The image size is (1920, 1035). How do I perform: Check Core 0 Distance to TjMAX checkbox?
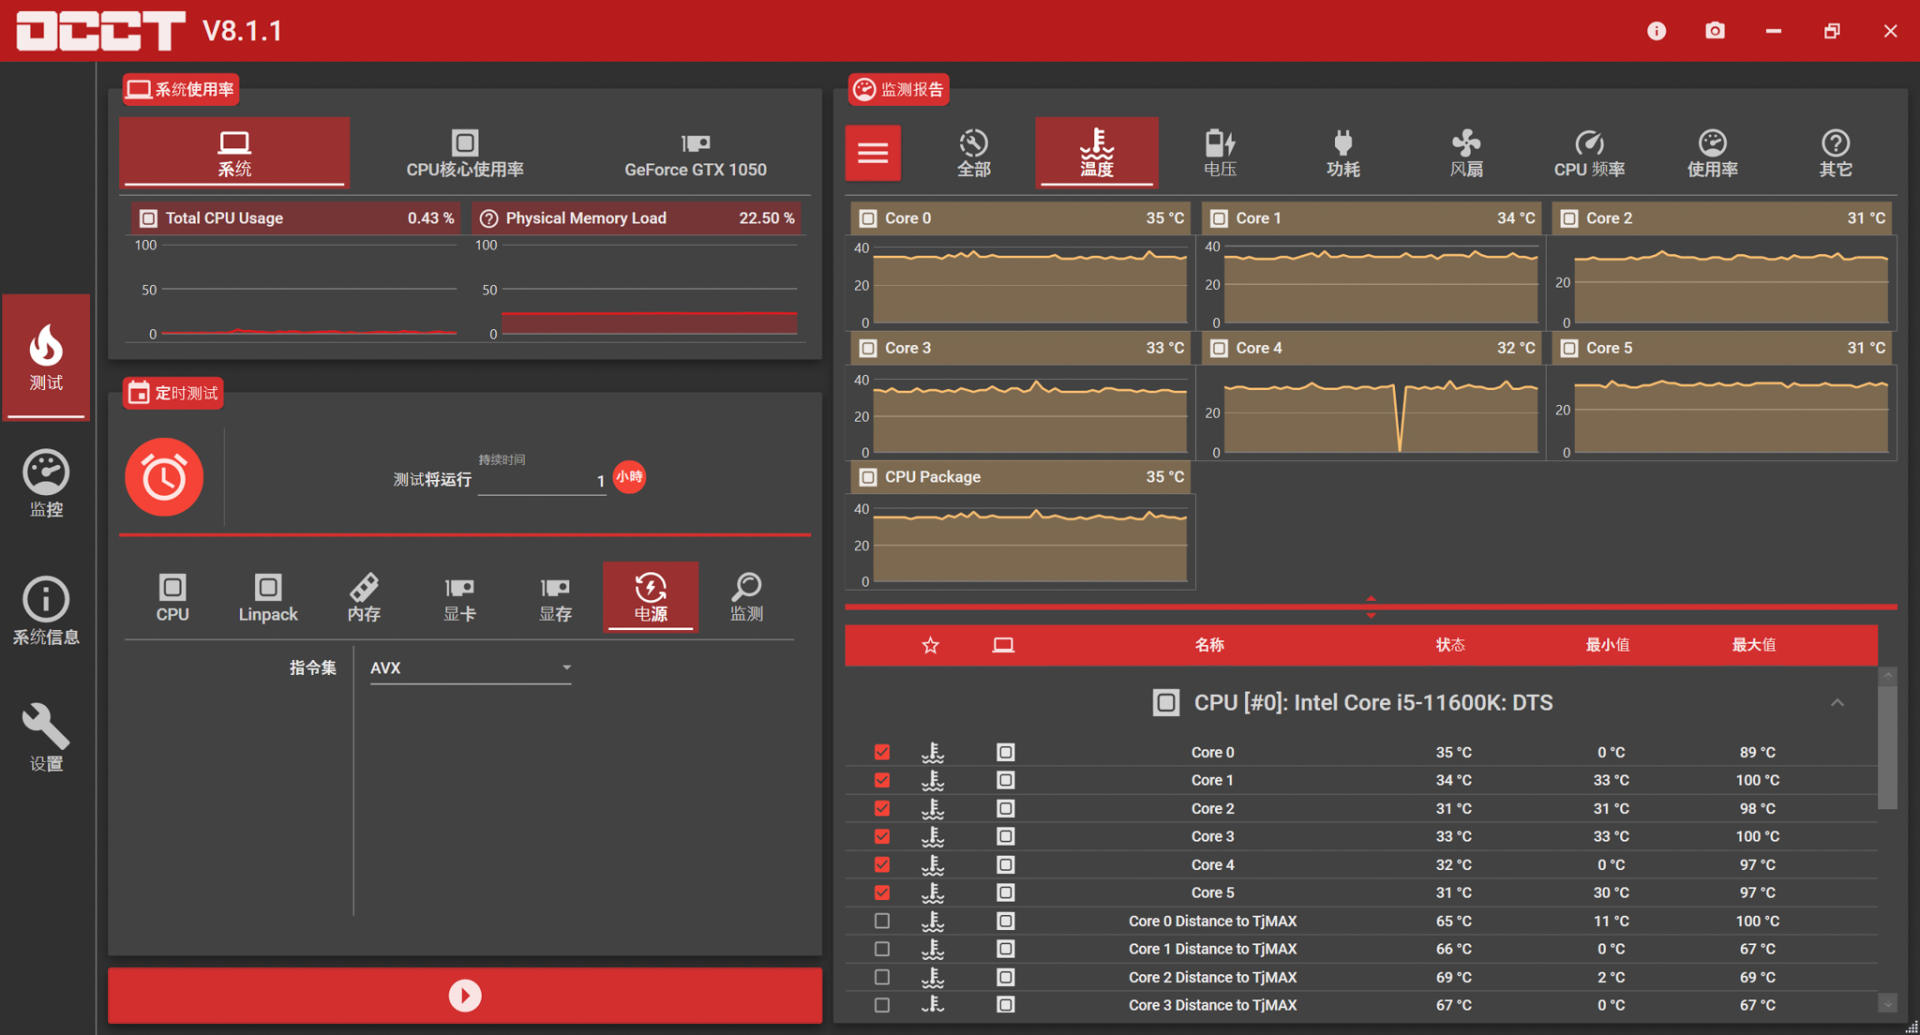[882, 921]
